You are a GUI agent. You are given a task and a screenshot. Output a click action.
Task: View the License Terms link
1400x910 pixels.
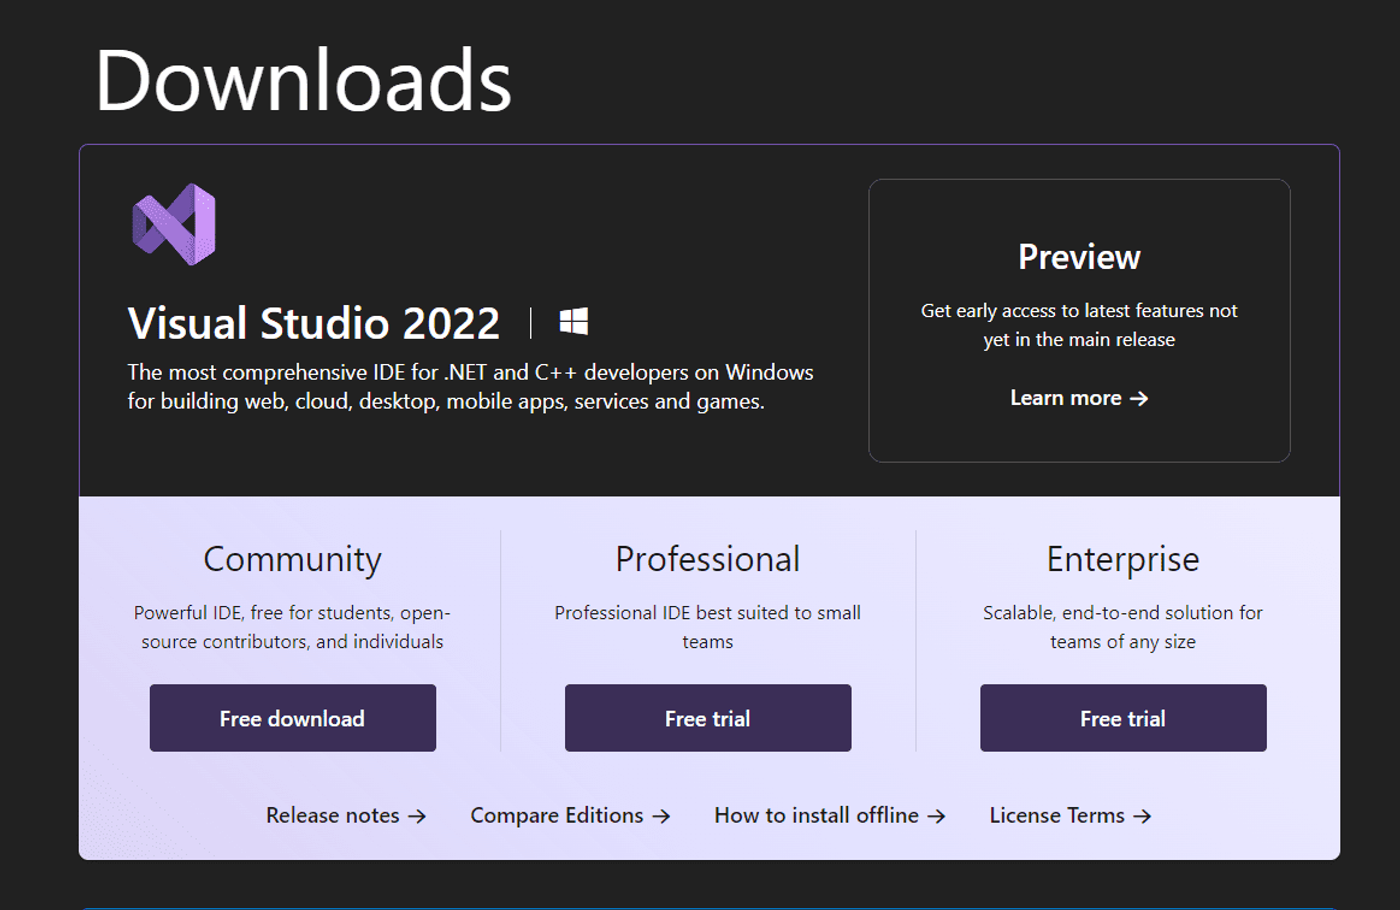pyautogui.click(x=1070, y=816)
